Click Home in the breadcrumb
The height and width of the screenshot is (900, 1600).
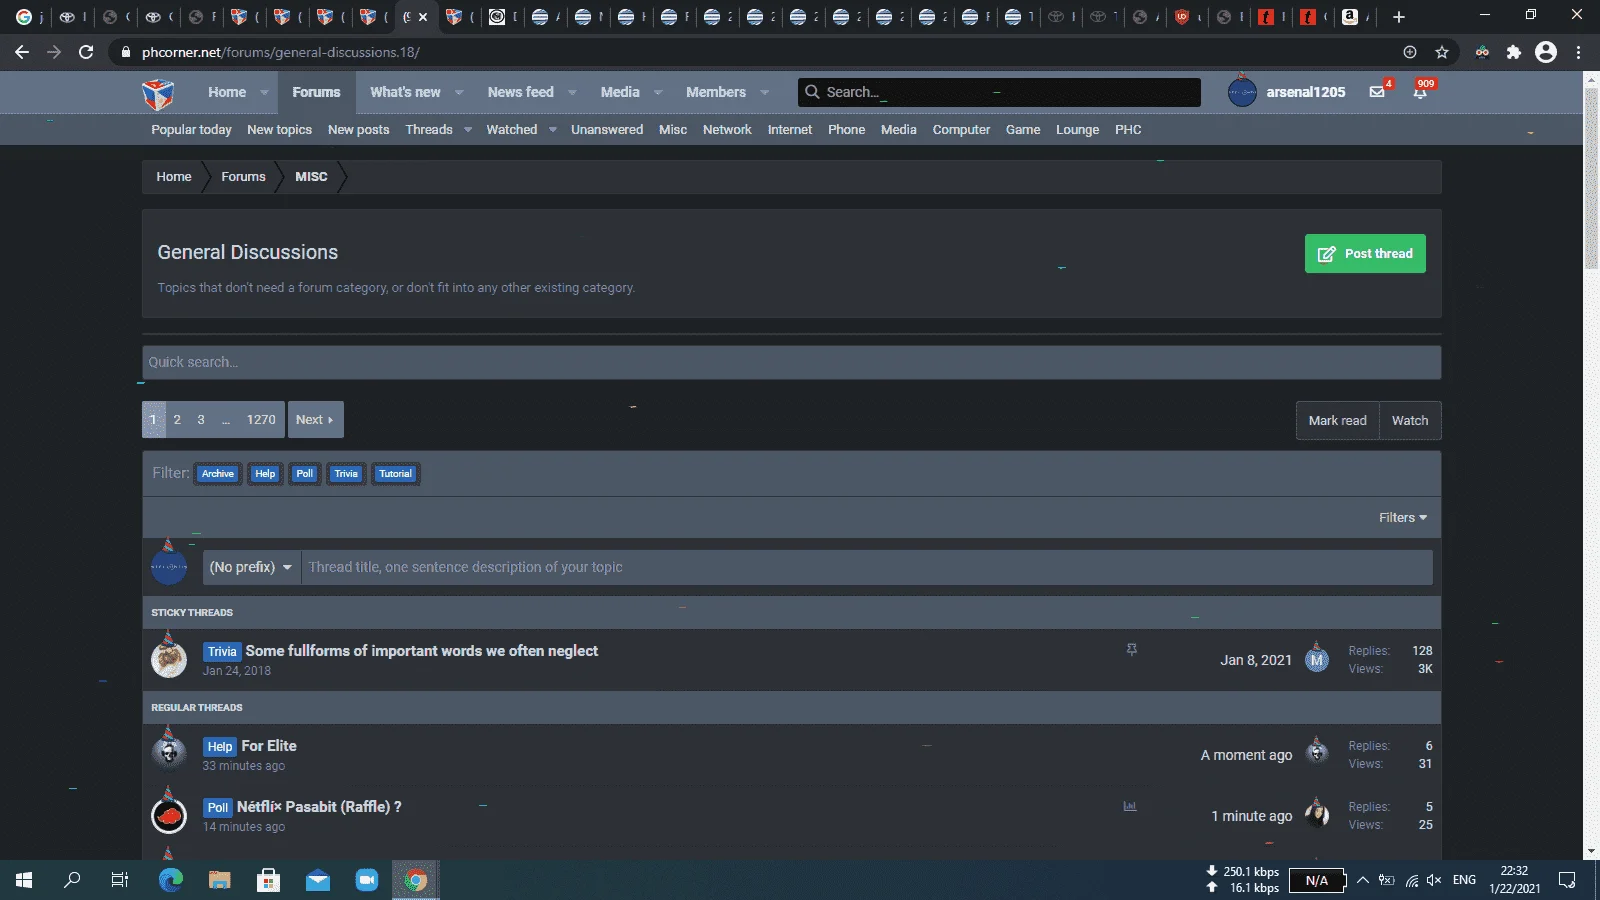(174, 177)
